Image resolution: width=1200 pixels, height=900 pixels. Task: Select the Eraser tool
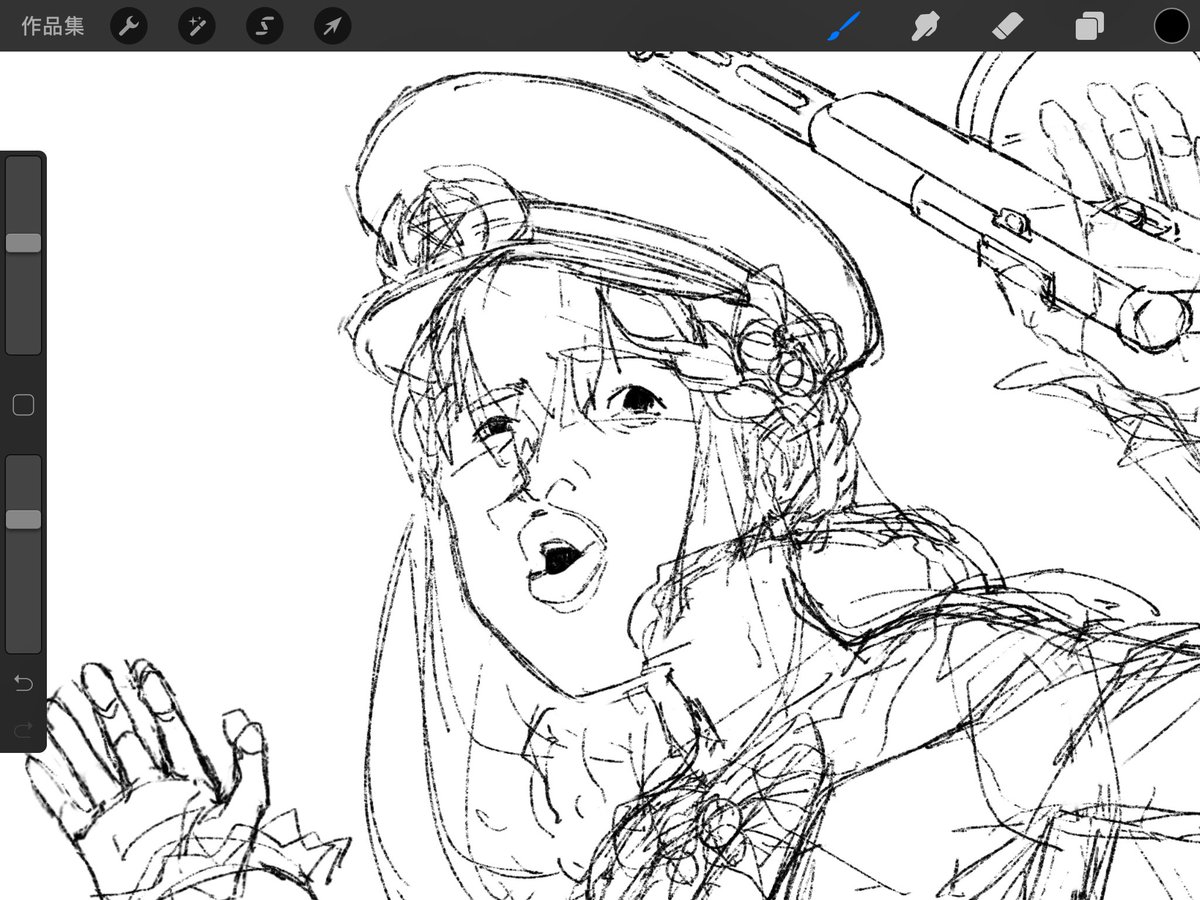[1007, 26]
